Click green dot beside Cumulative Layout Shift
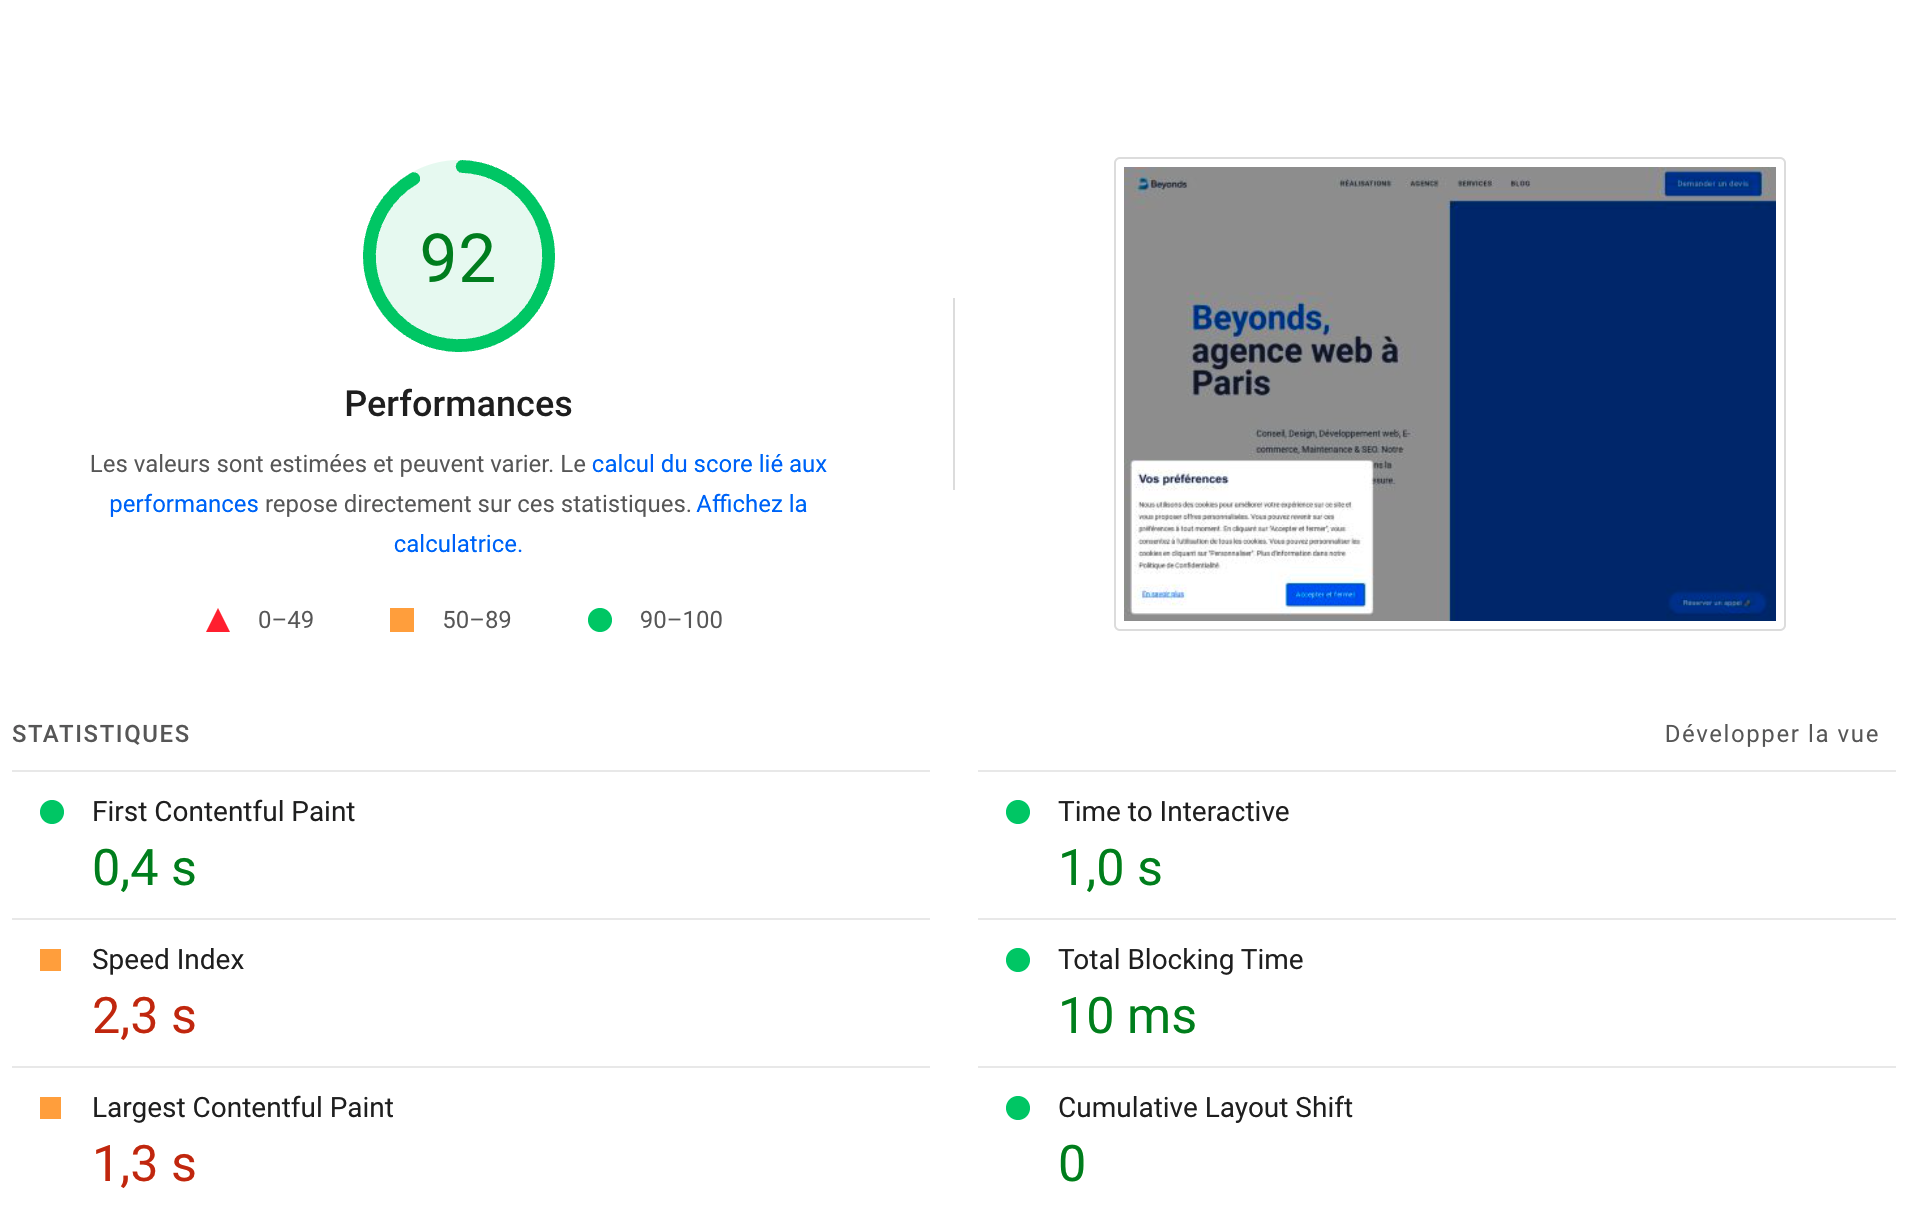 click(x=1018, y=1108)
